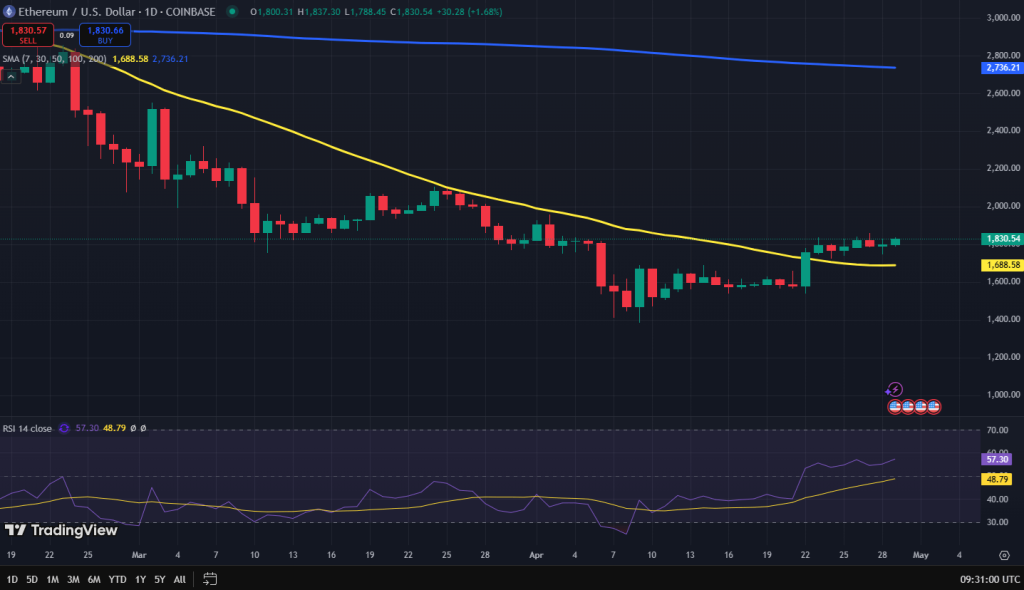Select the 3M time range
The image size is (1024, 590).
pos(73,579)
